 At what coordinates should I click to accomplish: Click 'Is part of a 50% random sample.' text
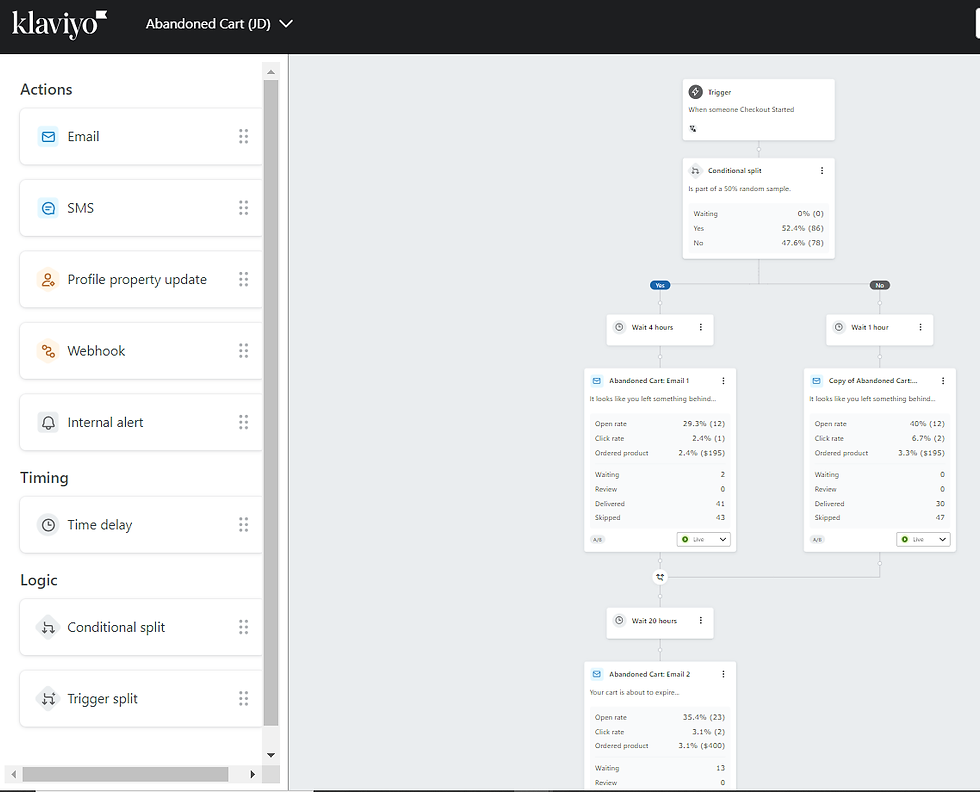[x=739, y=189]
